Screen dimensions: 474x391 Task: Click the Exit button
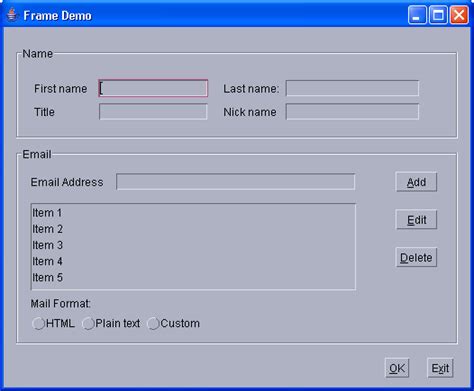click(440, 368)
